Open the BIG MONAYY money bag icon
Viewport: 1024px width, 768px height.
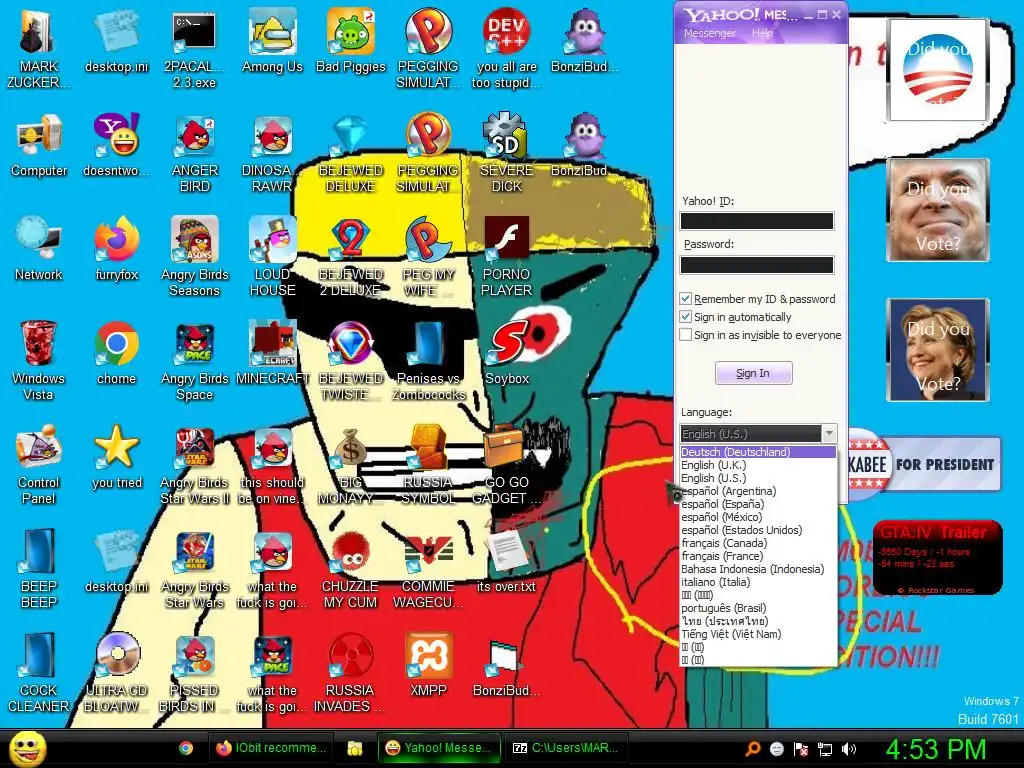tap(351, 465)
